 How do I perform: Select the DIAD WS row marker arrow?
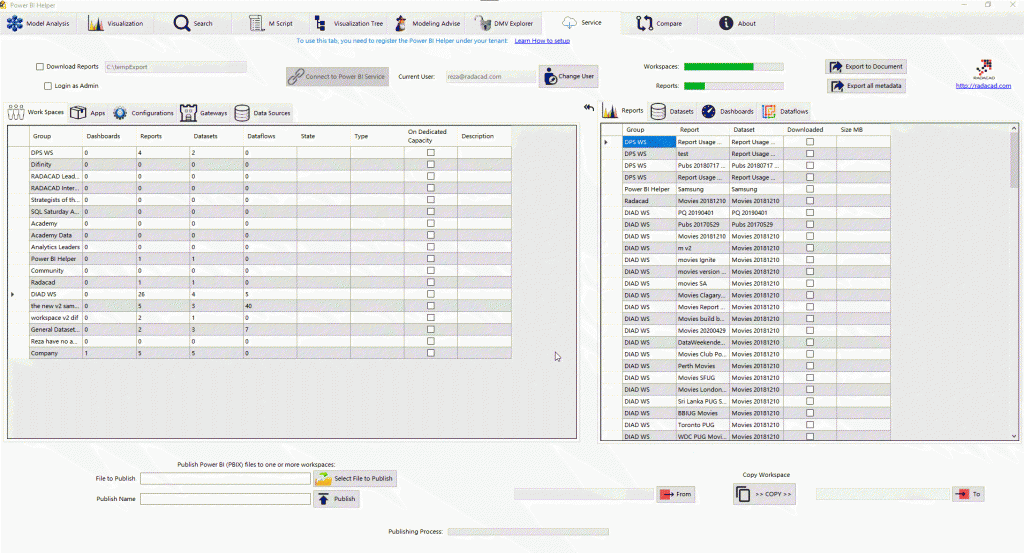(x=13, y=294)
